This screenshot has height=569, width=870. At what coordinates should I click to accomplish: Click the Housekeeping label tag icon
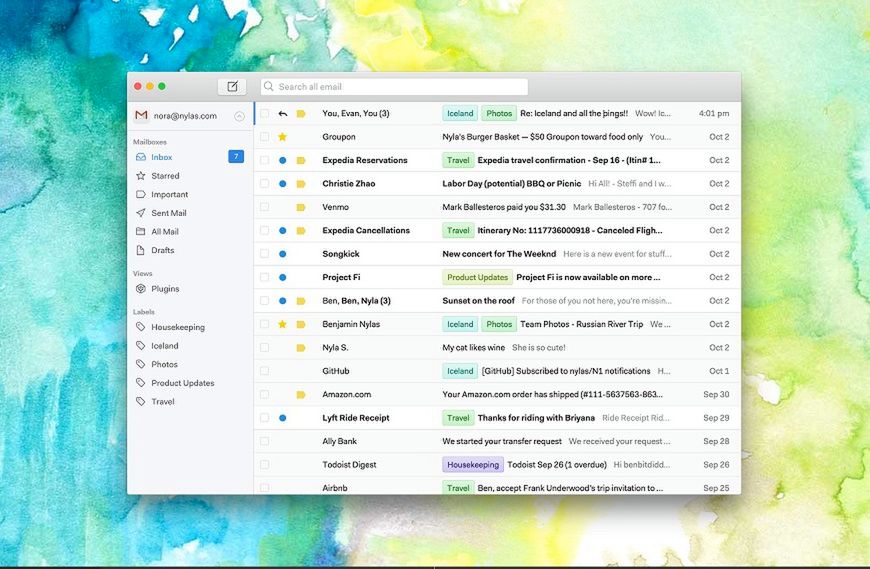click(x=141, y=327)
